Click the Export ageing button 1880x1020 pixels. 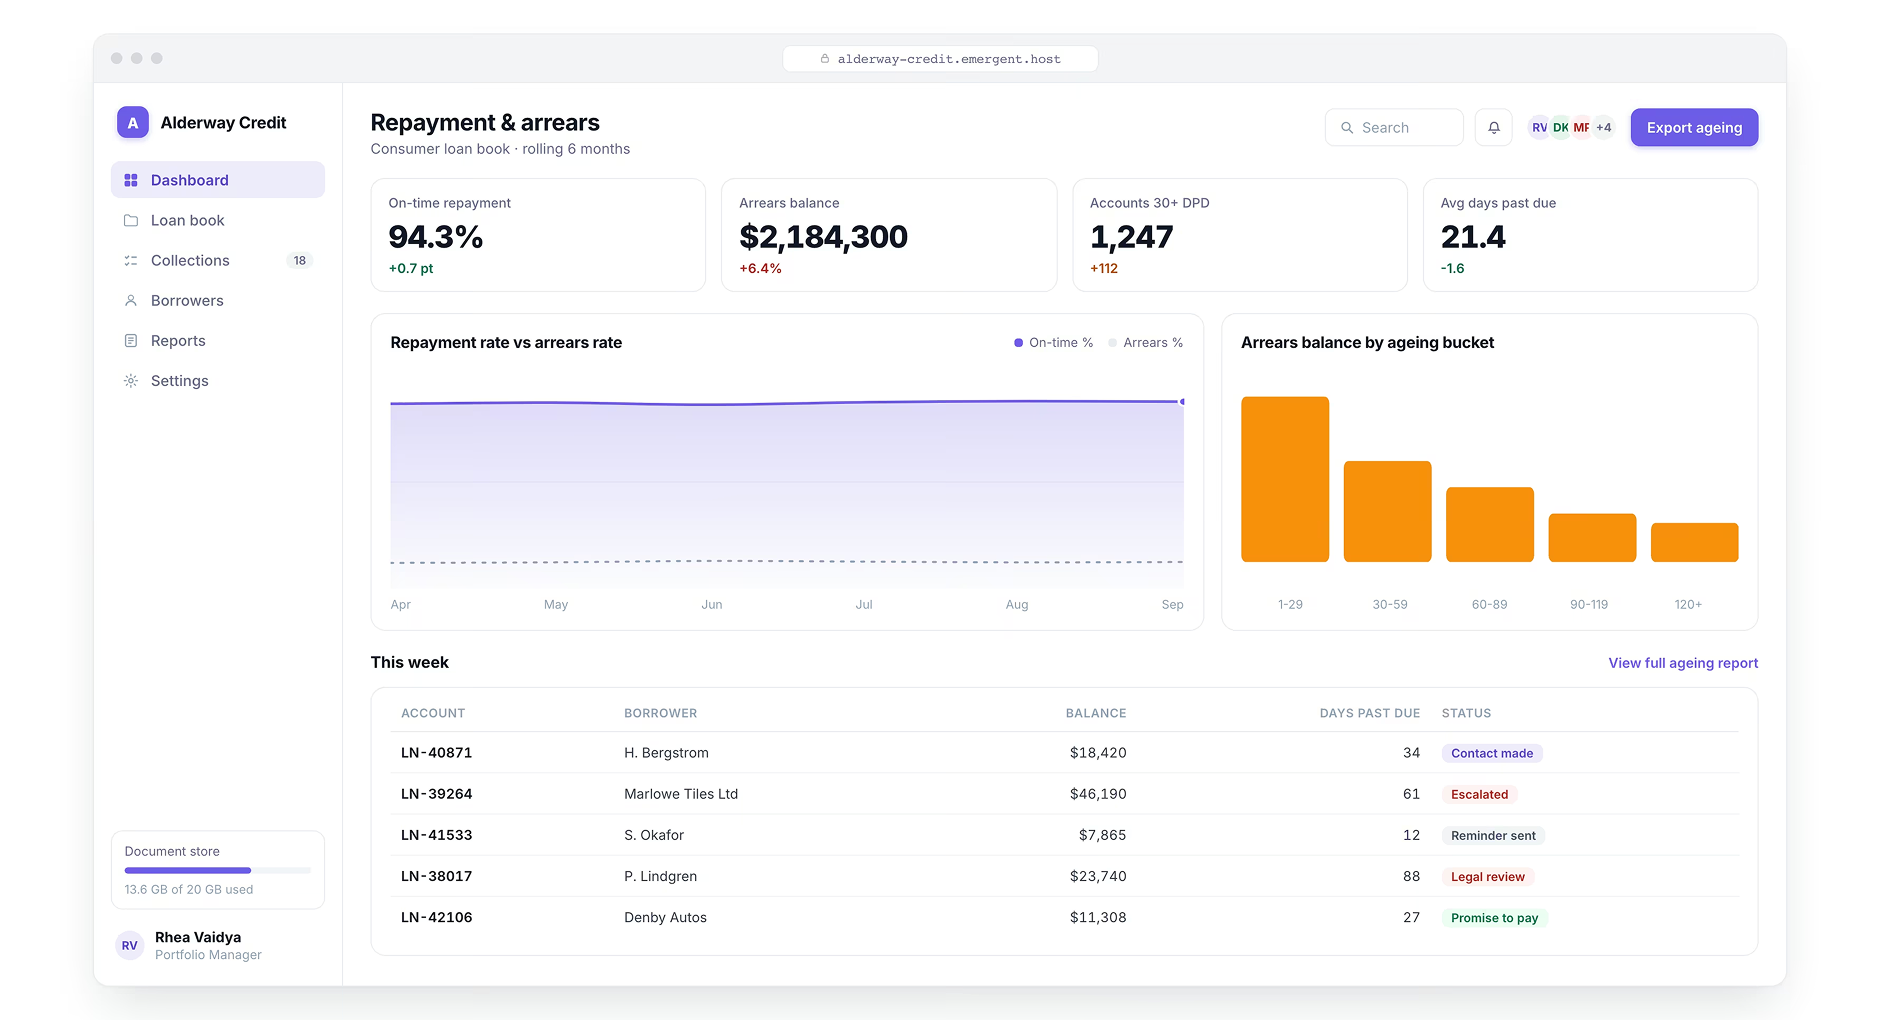1694,127
